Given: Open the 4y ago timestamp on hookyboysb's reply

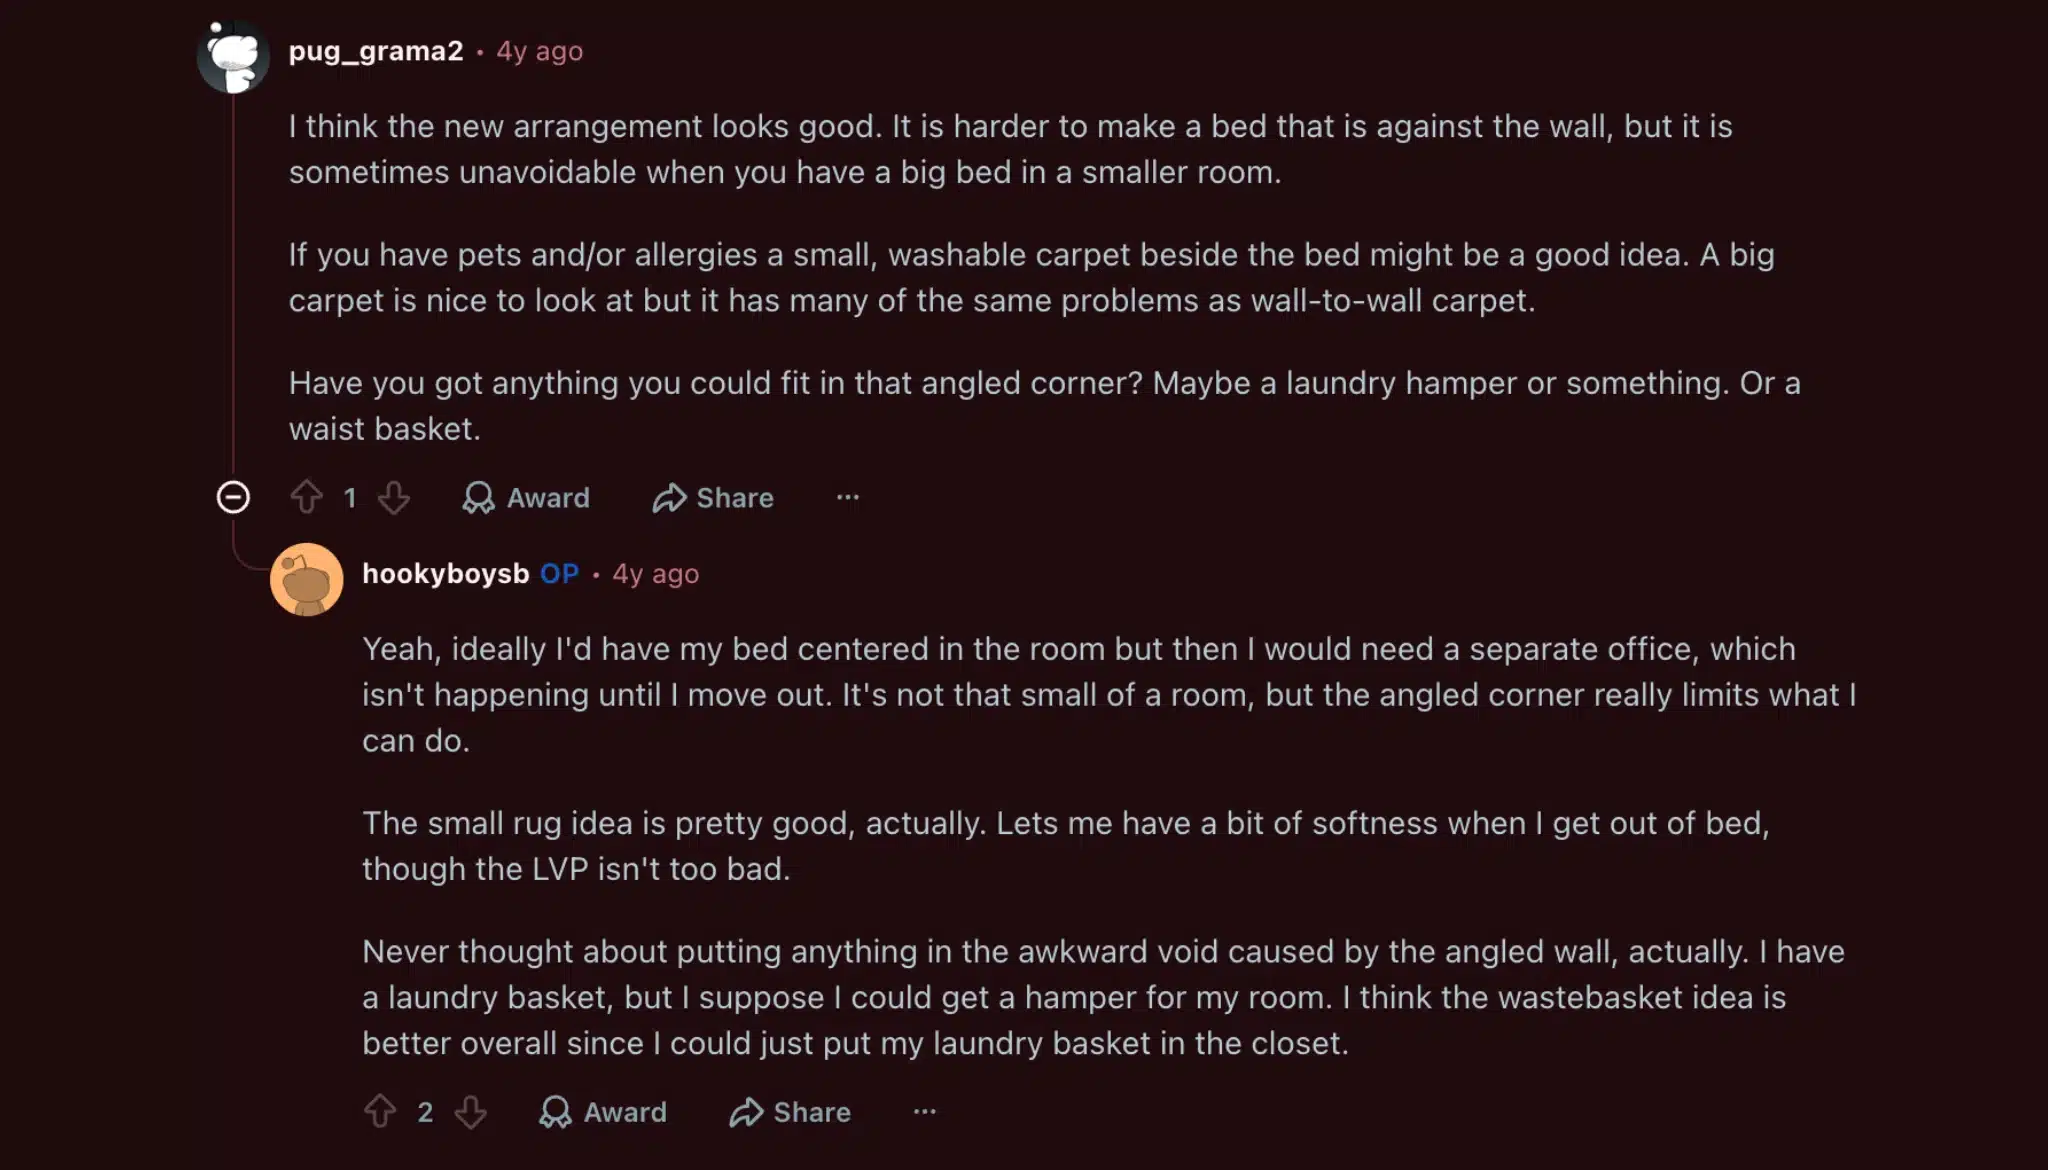Looking at the screenshot, I should tap(656, 574).
